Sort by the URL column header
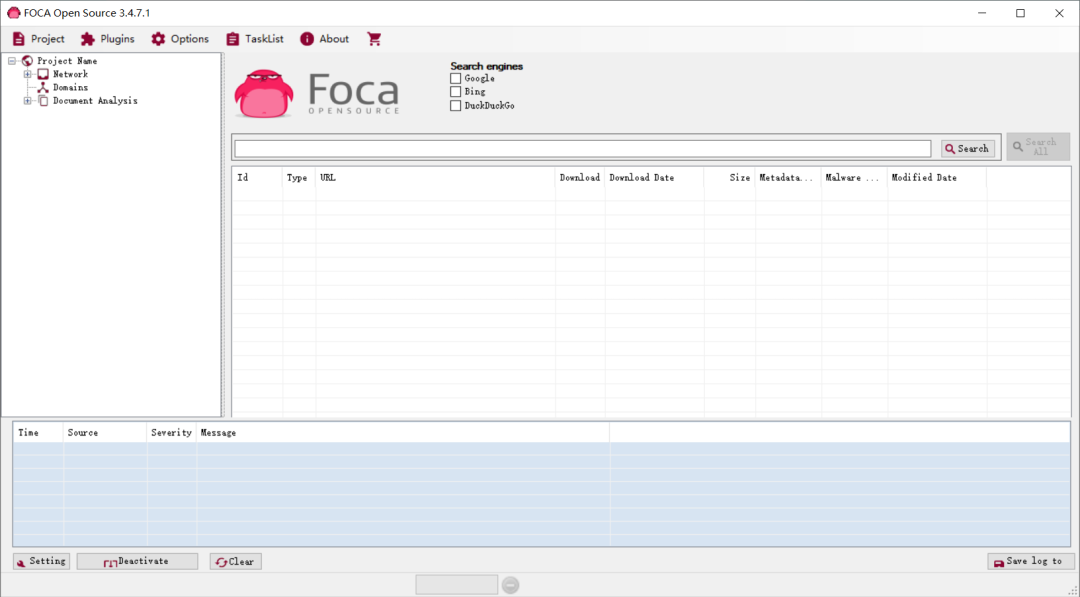This screenshot has width=1080, height=597. [435, 178]
